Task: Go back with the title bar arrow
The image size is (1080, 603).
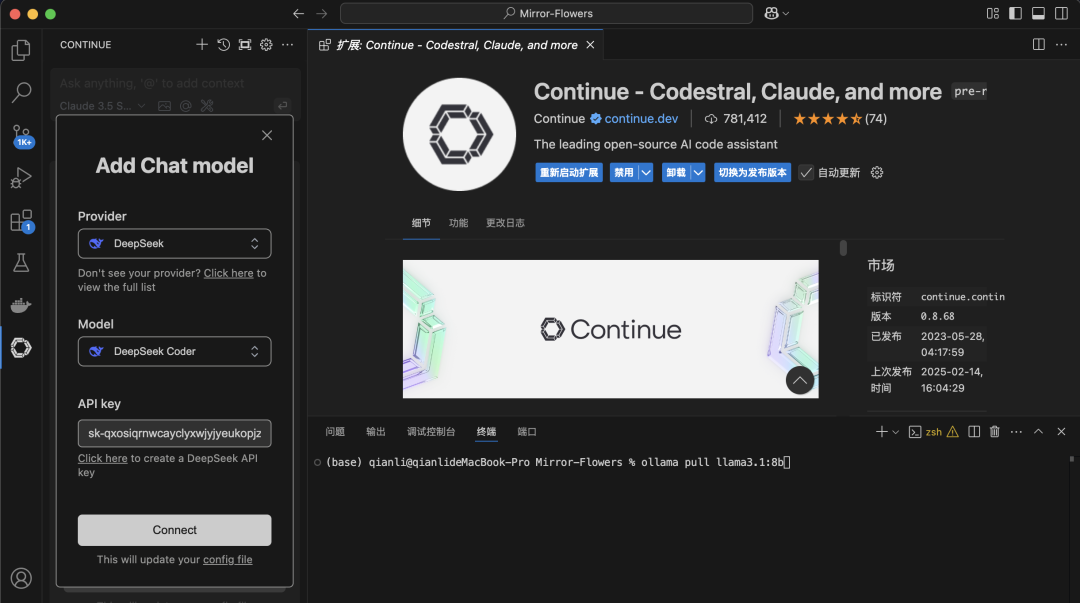Action: (x=298, y=13)
